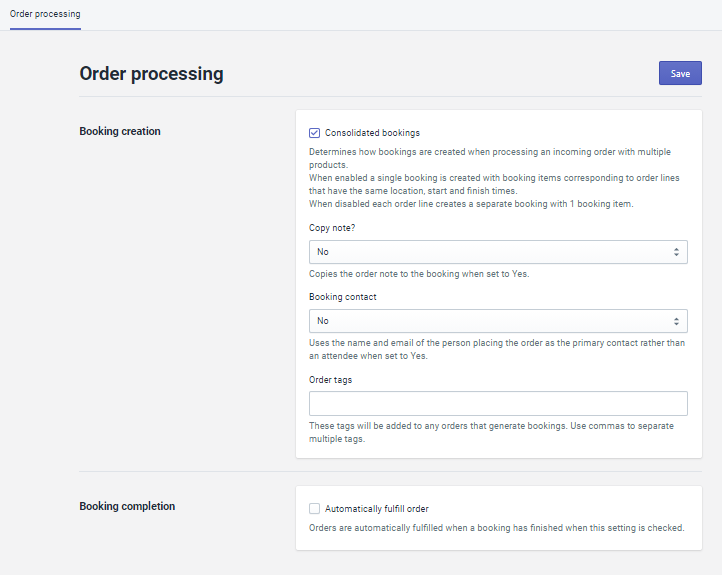The image size is (722, 575).
Task: Click the help text under Automatically fulfill order
Action: [496, 528]
